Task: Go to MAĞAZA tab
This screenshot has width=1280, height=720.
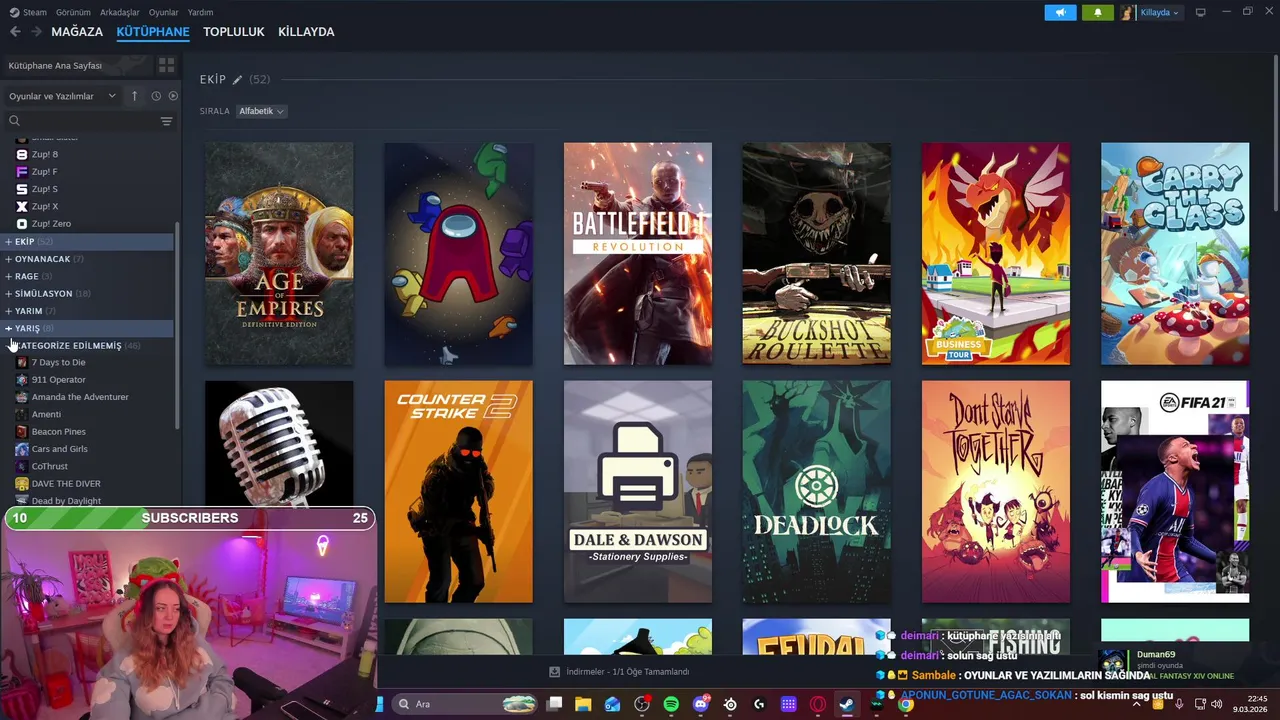Action: (77, 32)
